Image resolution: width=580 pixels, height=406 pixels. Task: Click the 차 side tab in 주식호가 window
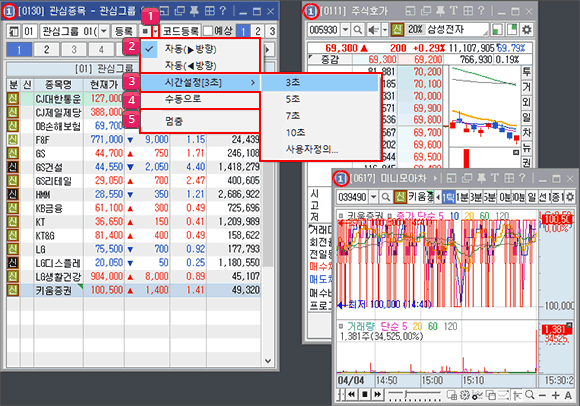(526, 132)
